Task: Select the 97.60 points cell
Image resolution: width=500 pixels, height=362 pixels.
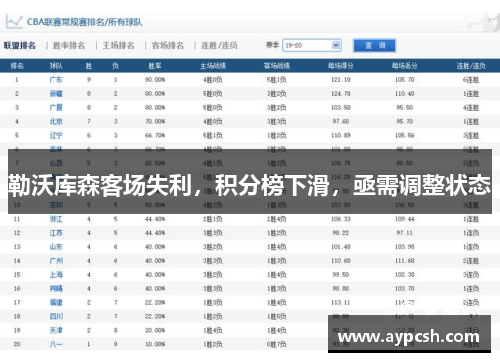Action: pos(341,121)
